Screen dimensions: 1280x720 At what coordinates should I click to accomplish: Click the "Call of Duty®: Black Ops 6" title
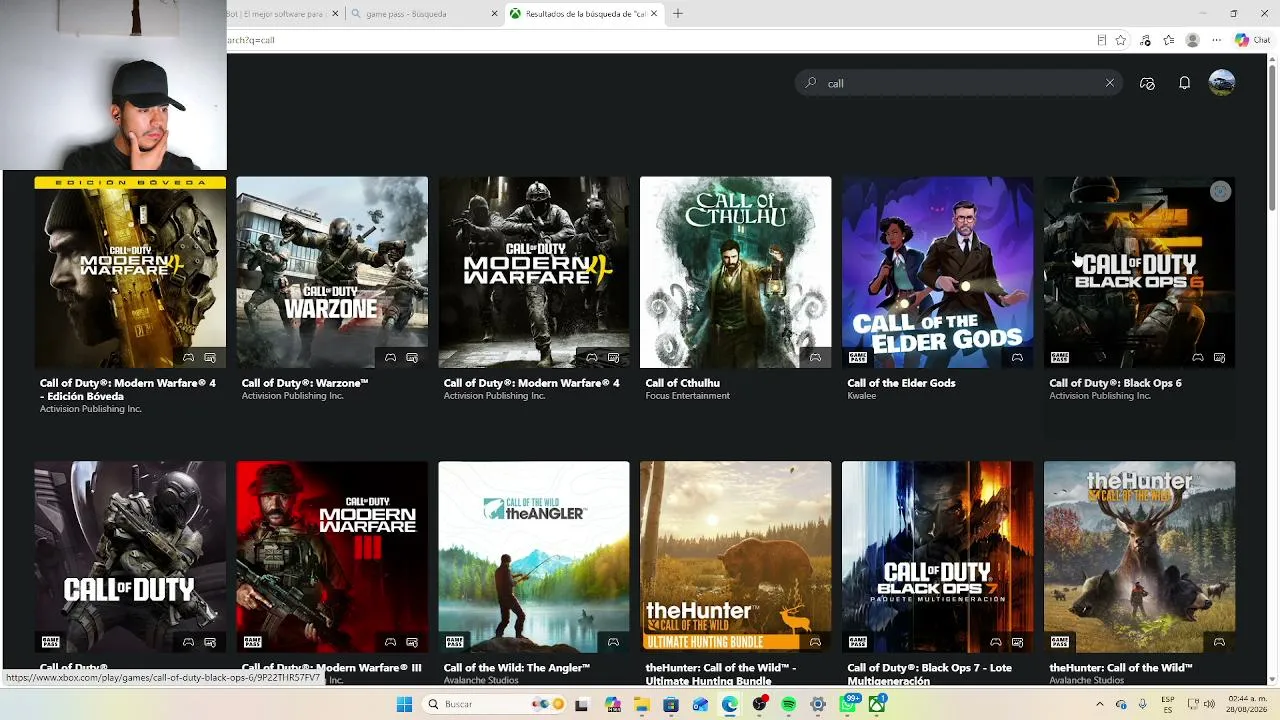click(x=1115, y=383)
